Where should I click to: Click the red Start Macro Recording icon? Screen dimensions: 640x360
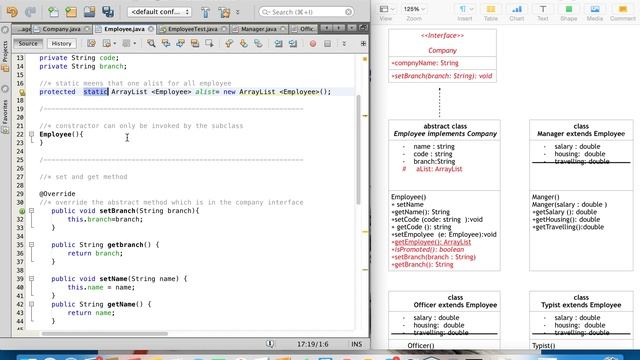pyautogui.click(x=313, y=43)
